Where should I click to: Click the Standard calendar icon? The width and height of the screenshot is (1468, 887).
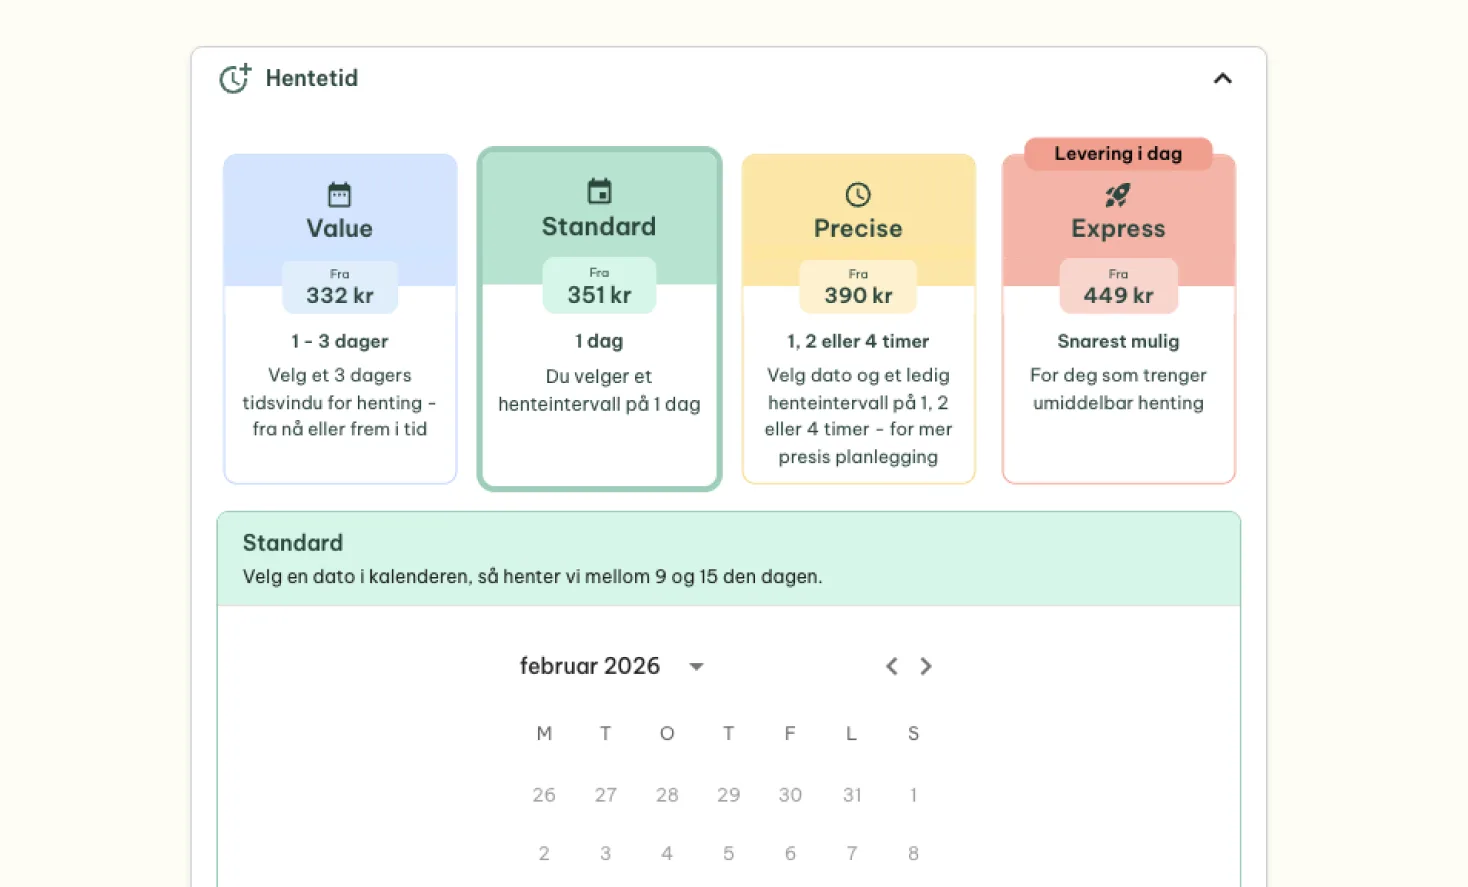(598, 191)
